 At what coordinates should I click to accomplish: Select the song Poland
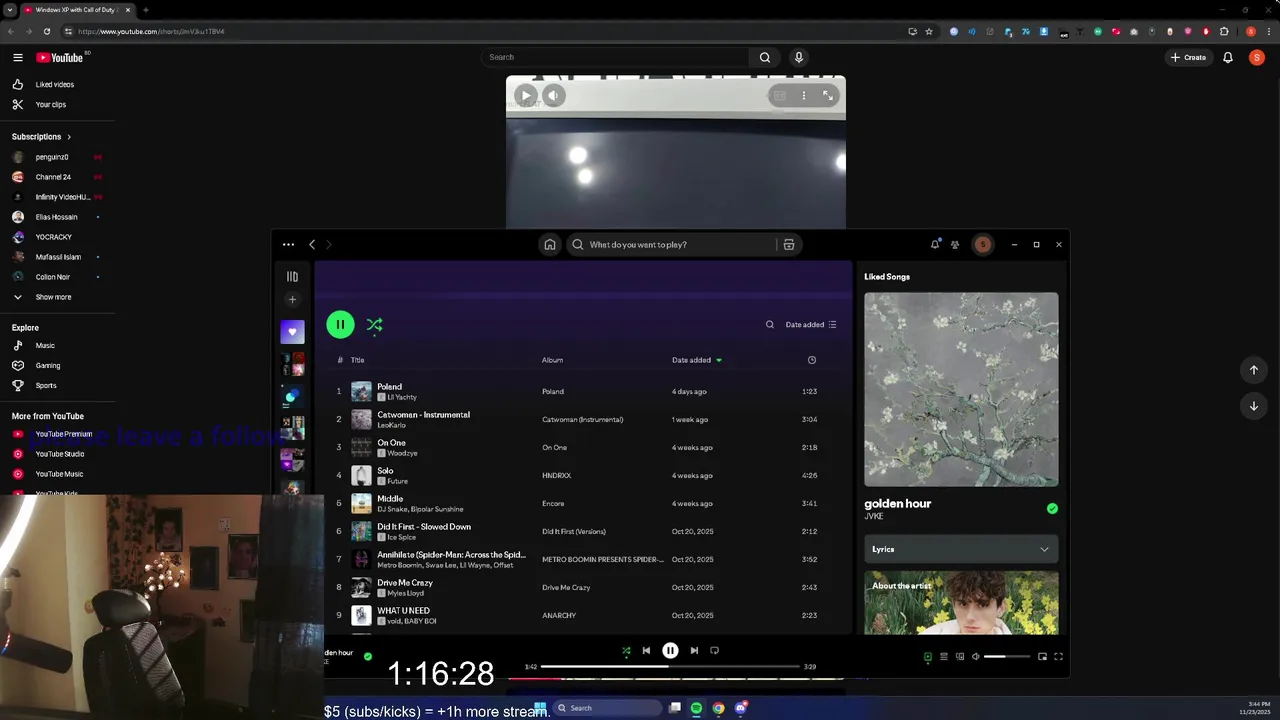point(389,386)
